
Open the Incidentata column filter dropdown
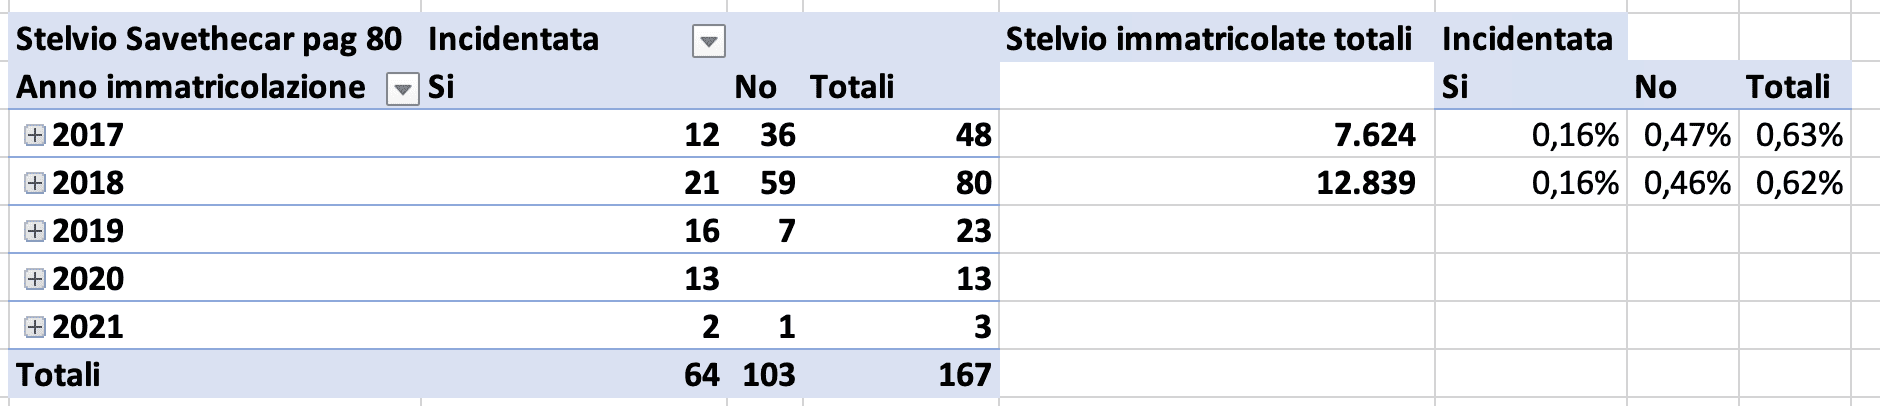pos(708,42)
